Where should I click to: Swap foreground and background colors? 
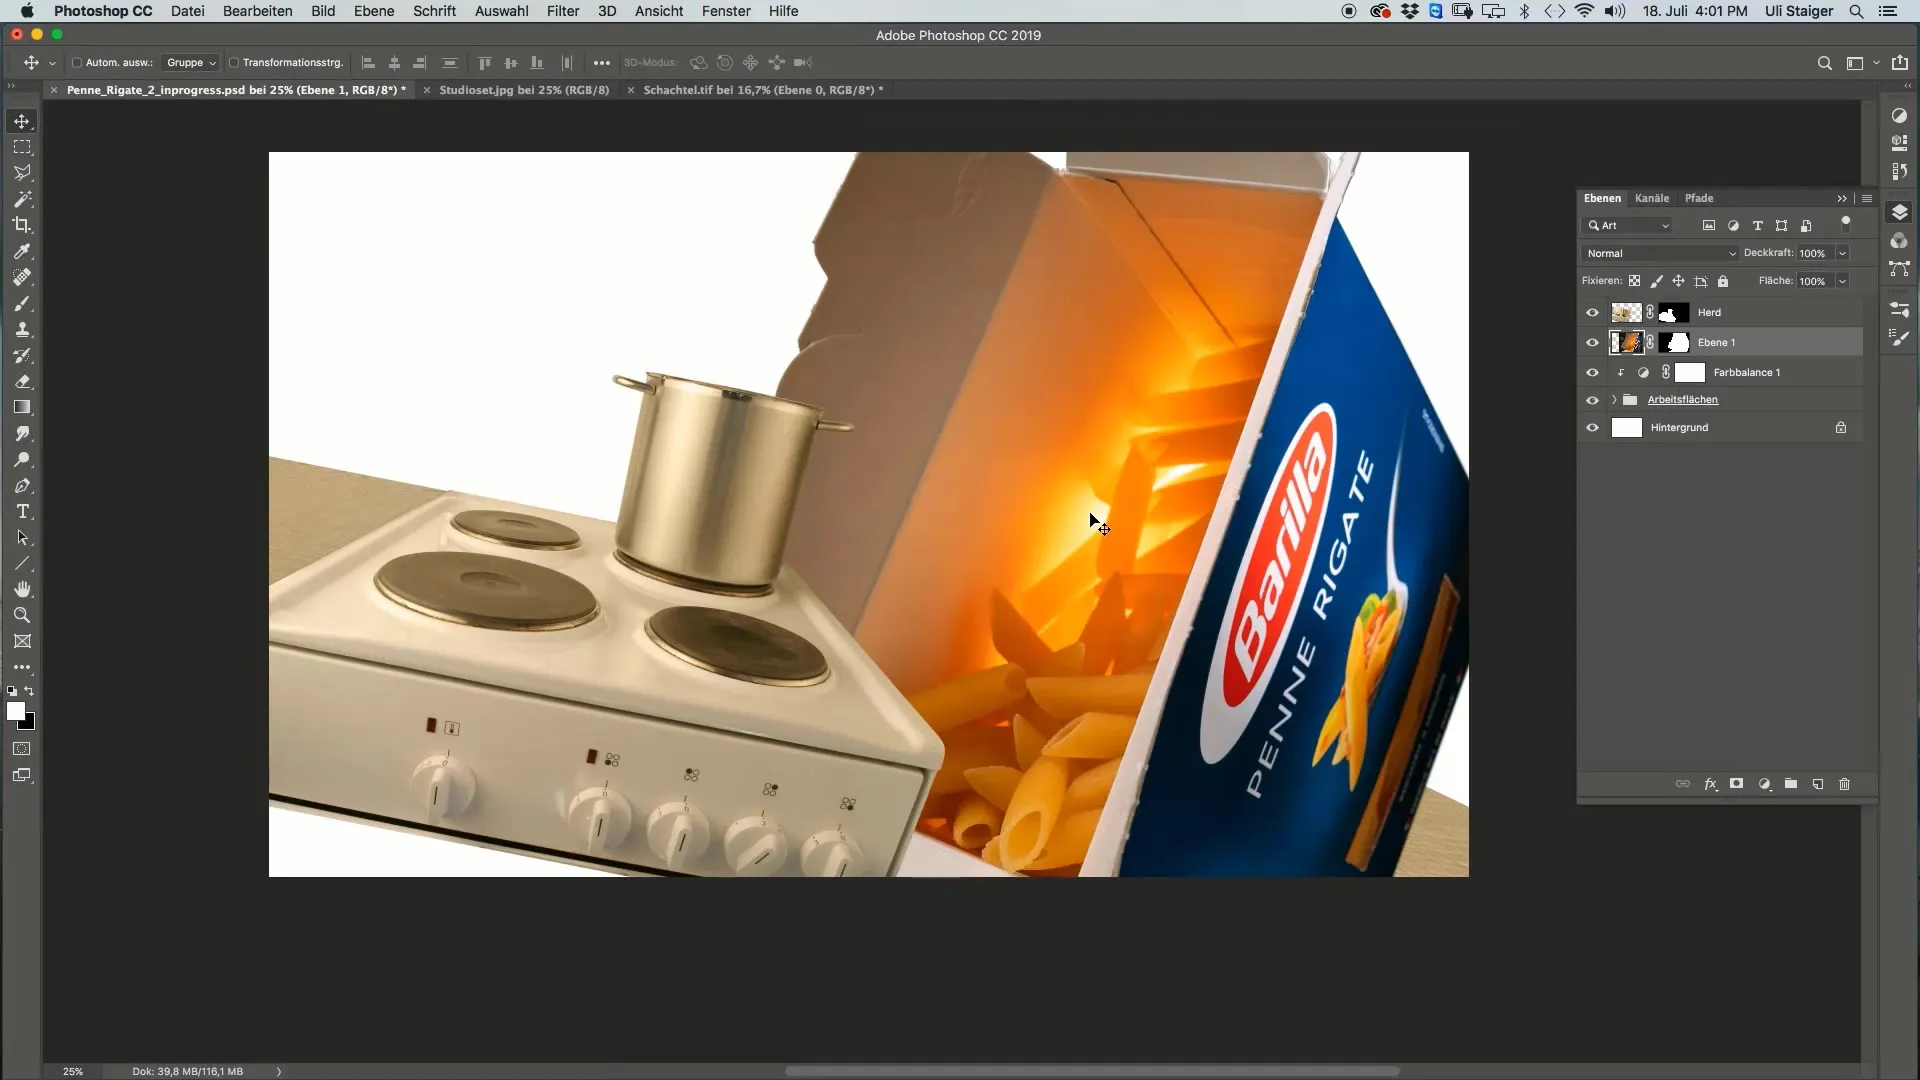point(29,691)
